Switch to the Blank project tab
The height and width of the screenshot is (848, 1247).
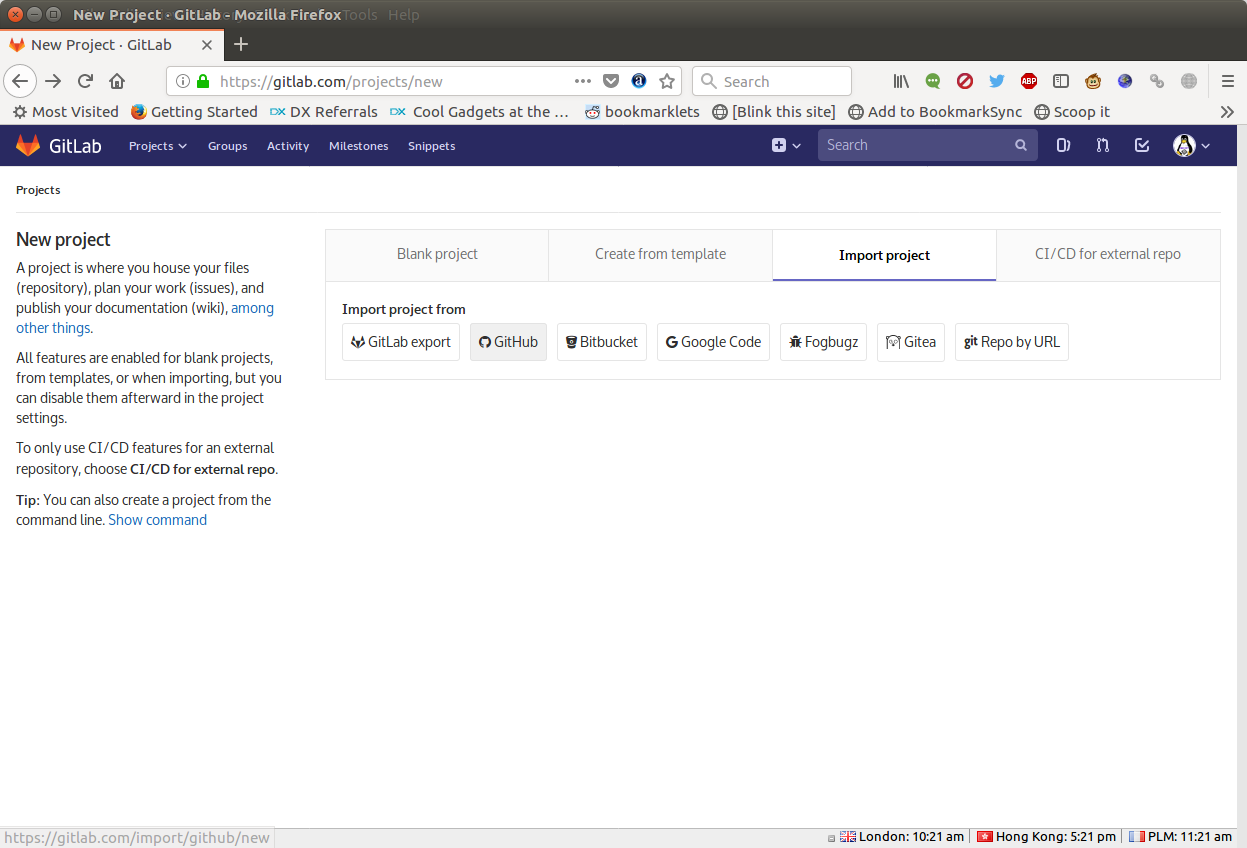(x=437, y=255)
